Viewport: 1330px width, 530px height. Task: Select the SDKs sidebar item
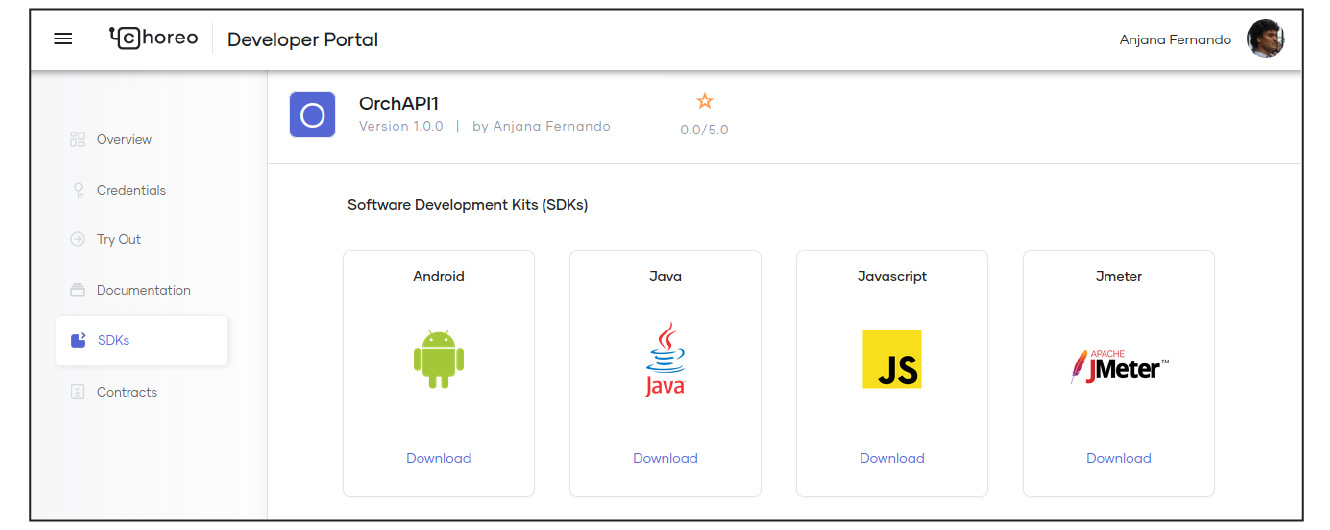point(113,340)
